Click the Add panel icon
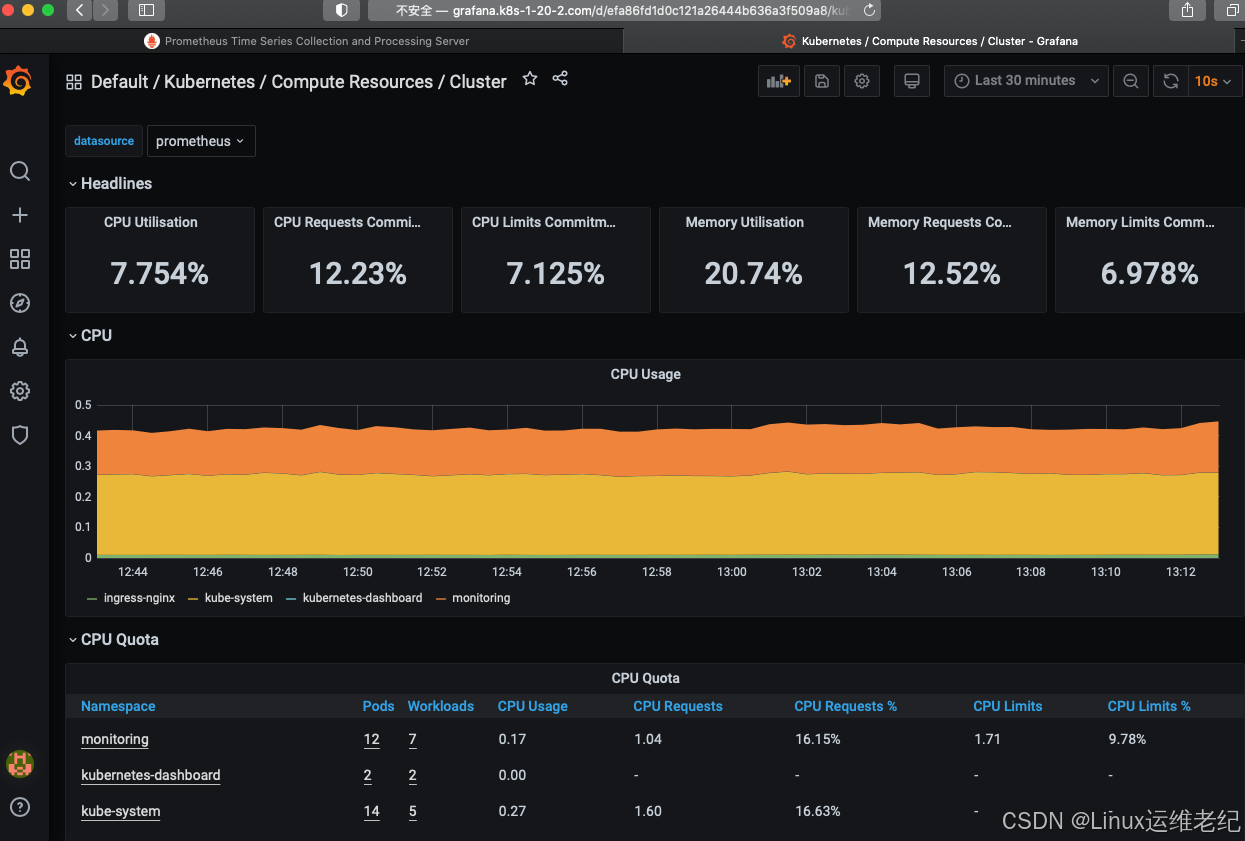 778,81
